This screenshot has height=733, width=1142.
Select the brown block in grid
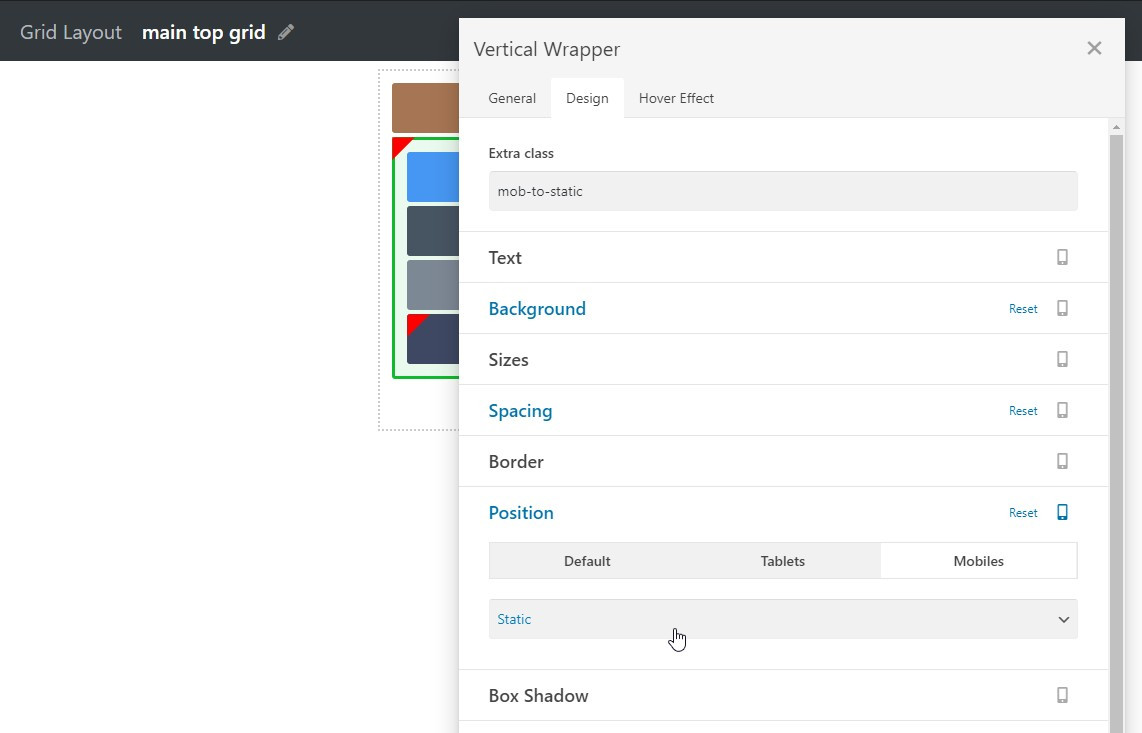pyautogui.click(x=425, y=108)
